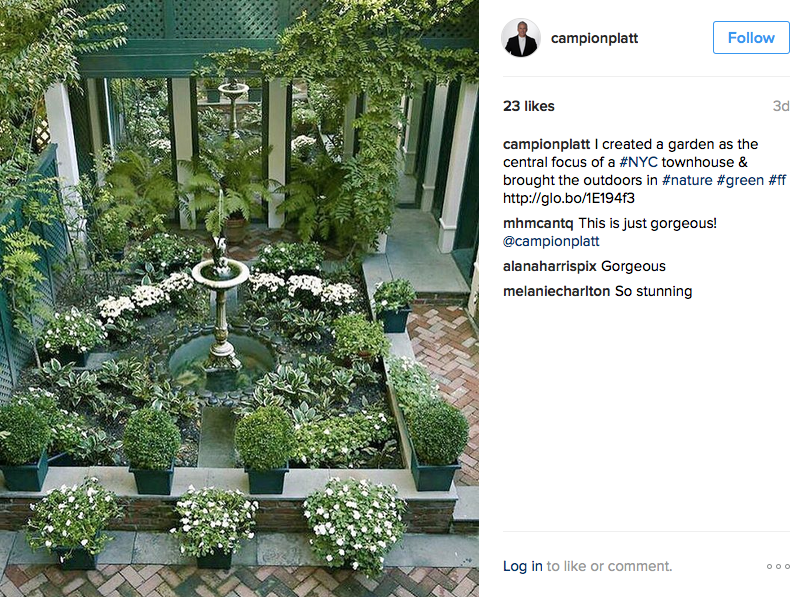Viewport: 811px width, 597px height.
Task: Open the #green hashtag
Action: pos(740,180)
